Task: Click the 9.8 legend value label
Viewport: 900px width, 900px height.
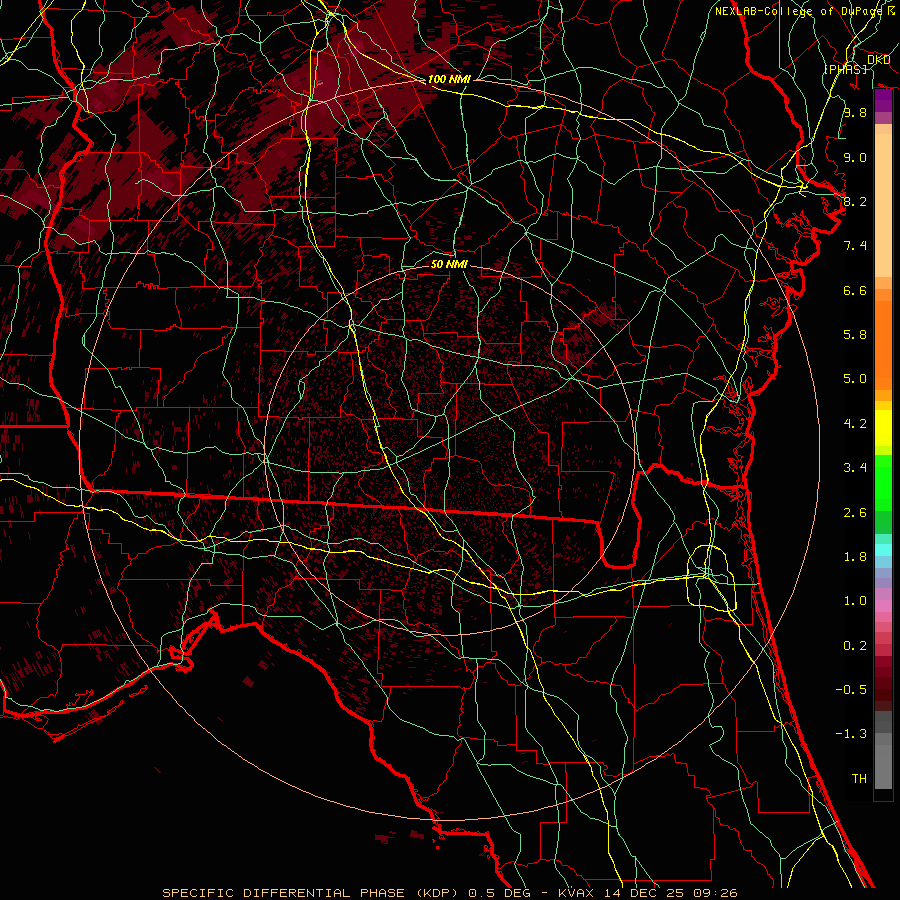Action: tap(854, 113)
